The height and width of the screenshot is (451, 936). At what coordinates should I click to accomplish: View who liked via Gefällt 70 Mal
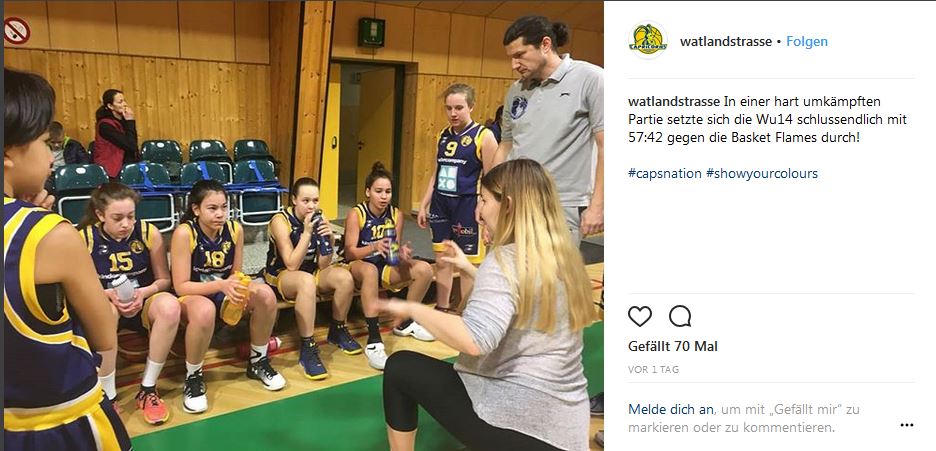[673, 346]
